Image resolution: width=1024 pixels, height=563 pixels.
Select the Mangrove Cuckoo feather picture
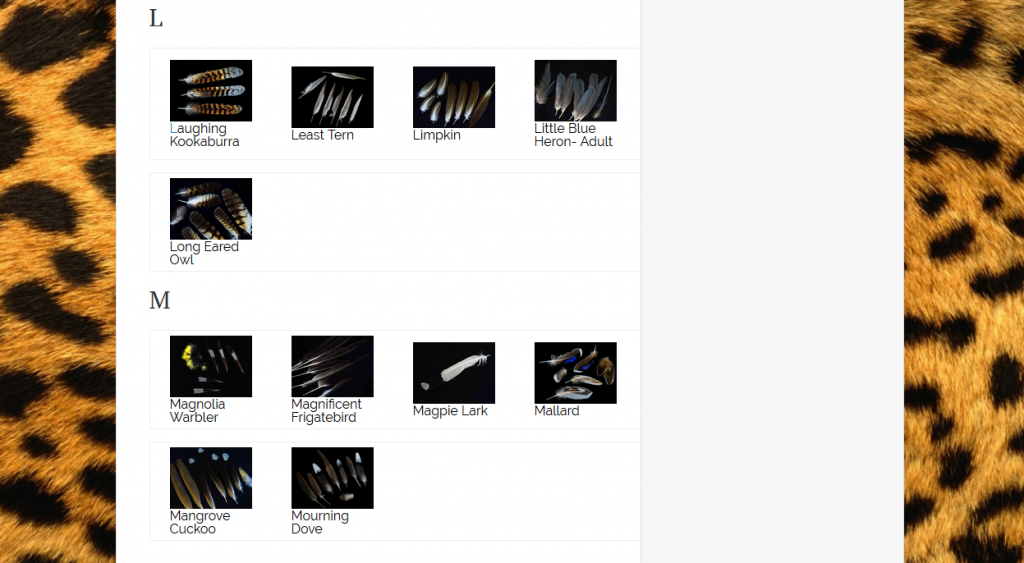[x=211, y=478]
